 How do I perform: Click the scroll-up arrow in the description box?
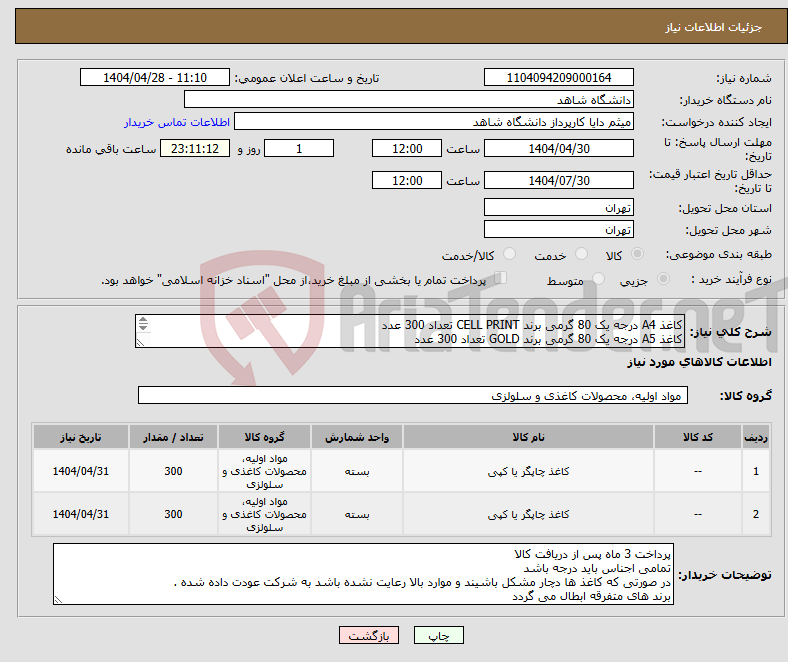(143, 320)
